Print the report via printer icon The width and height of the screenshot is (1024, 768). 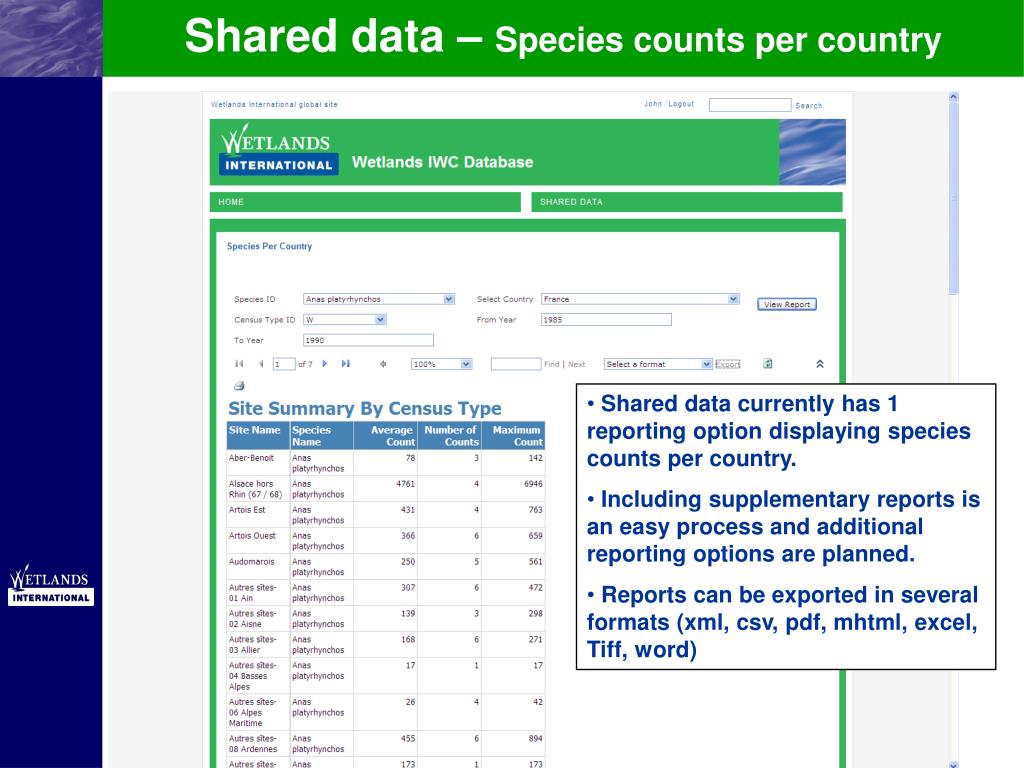click(239, 386)
